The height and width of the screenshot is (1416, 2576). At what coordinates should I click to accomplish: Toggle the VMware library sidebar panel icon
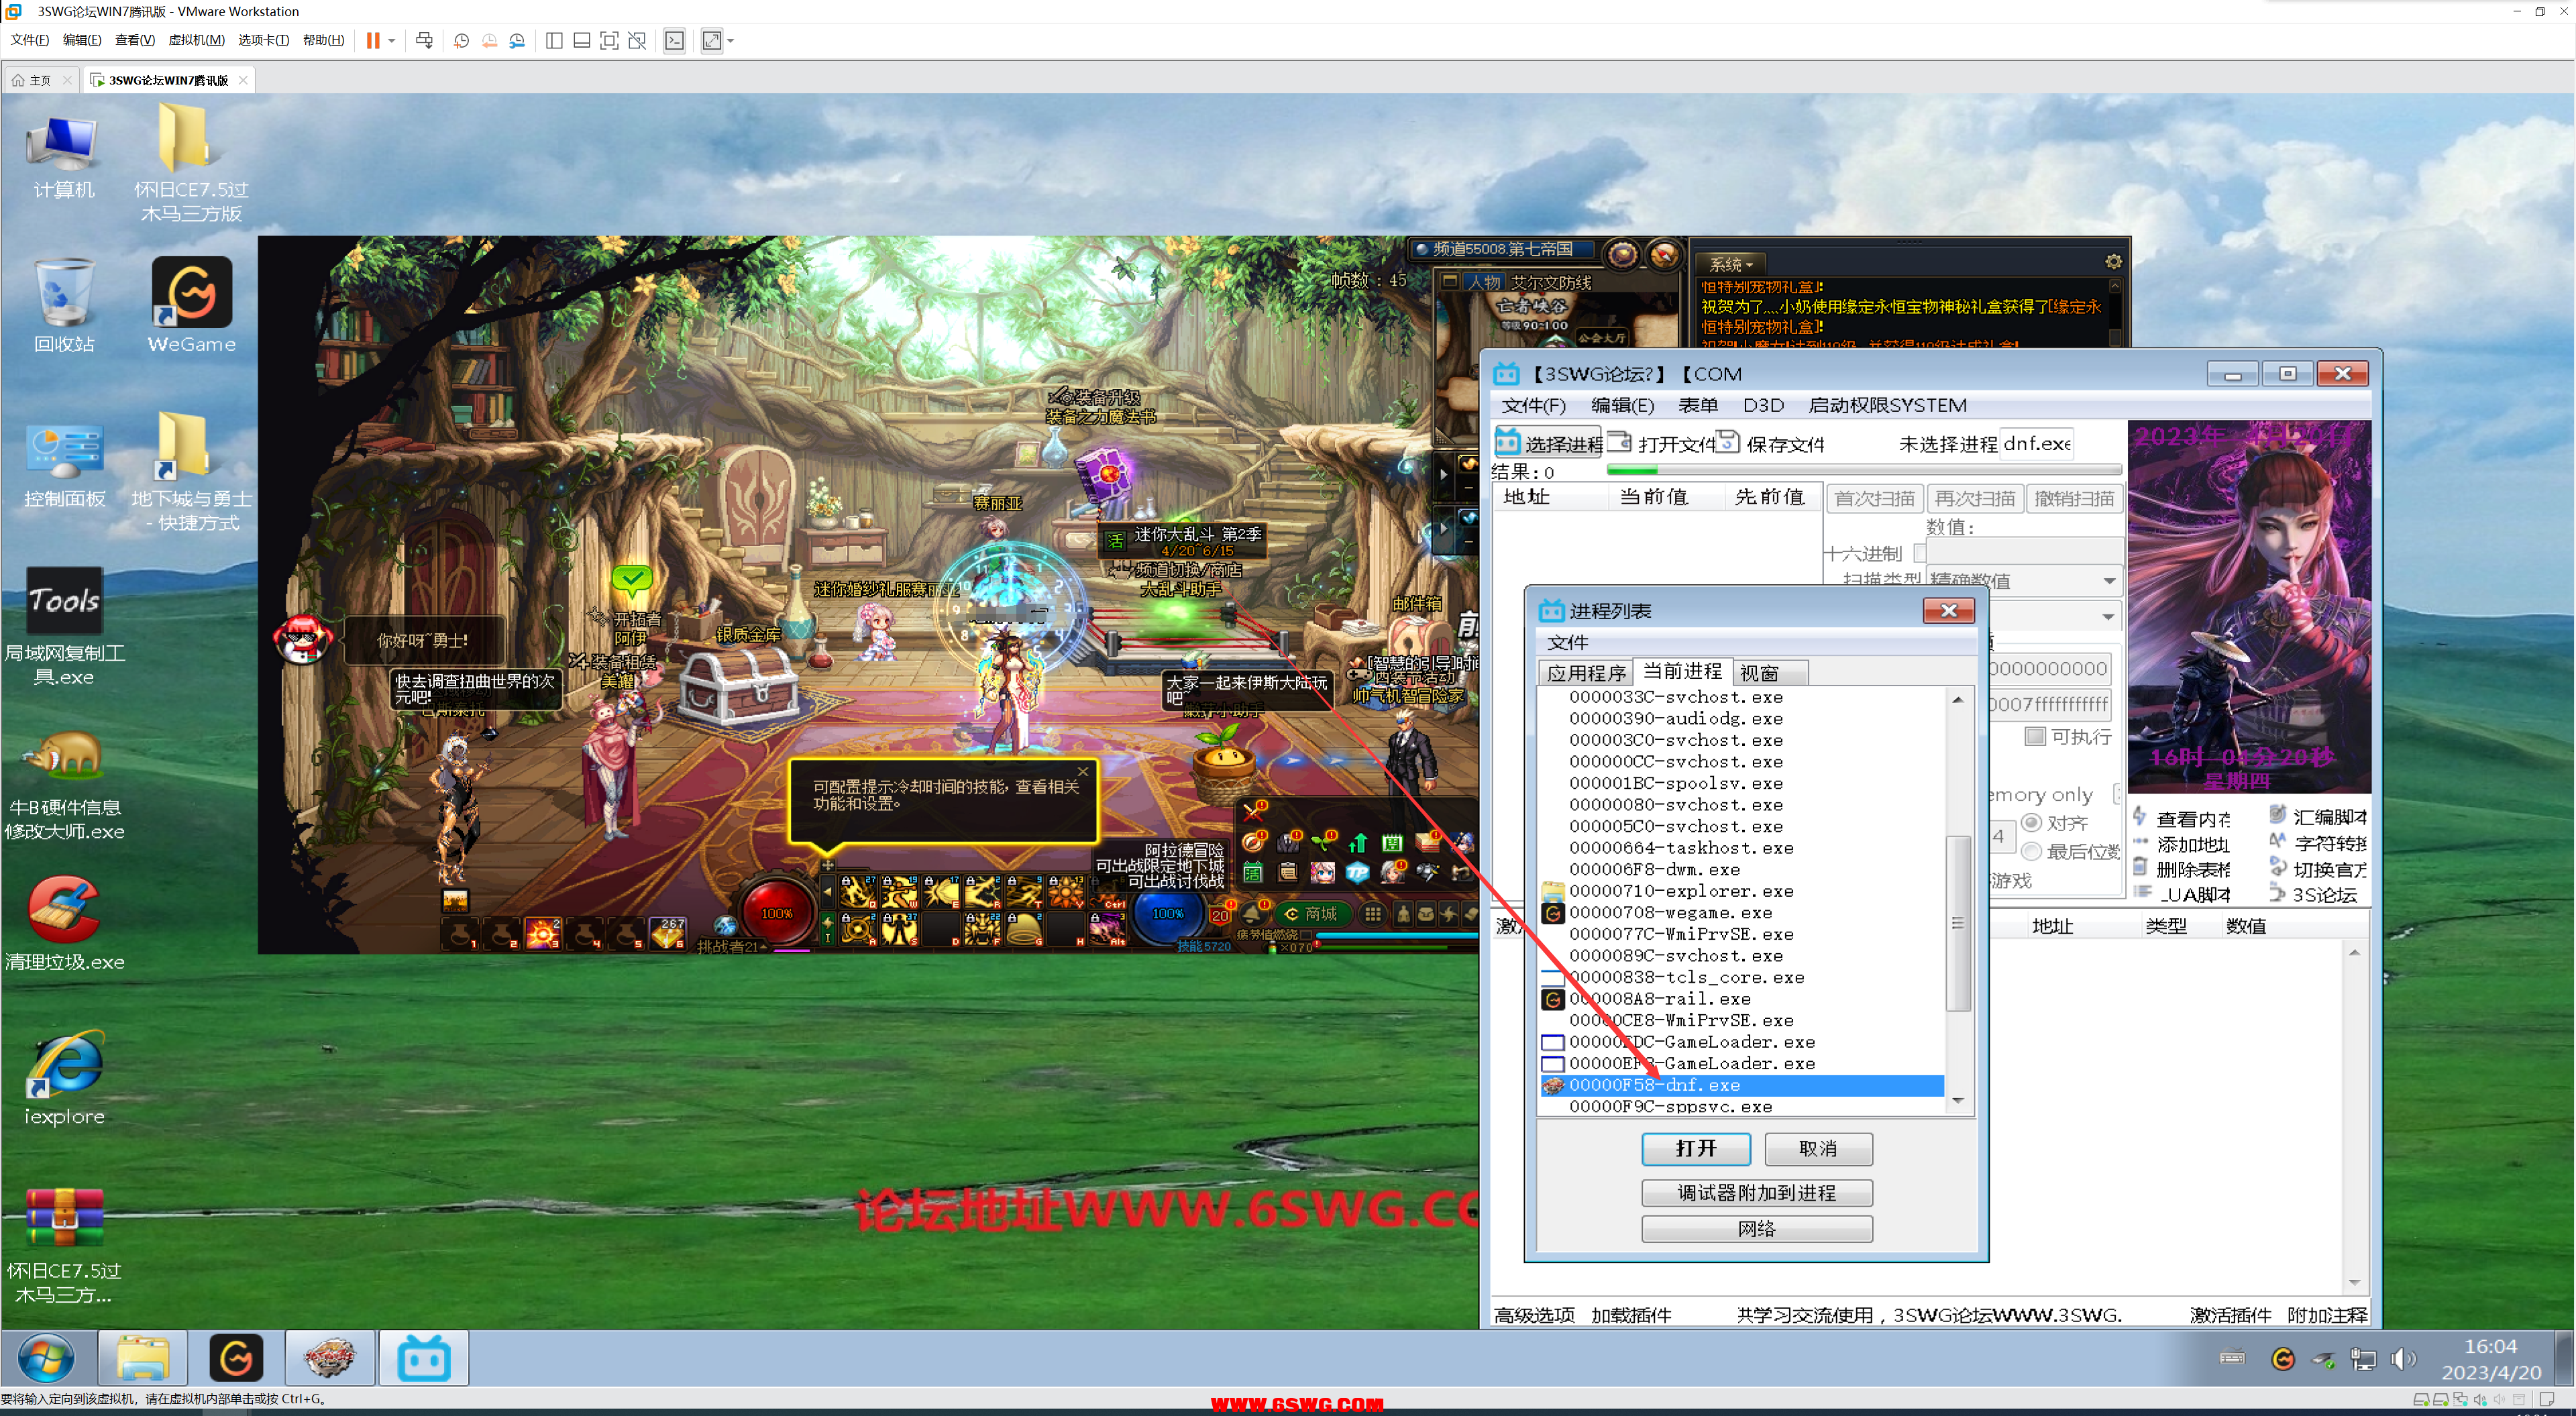coord(554,41)
